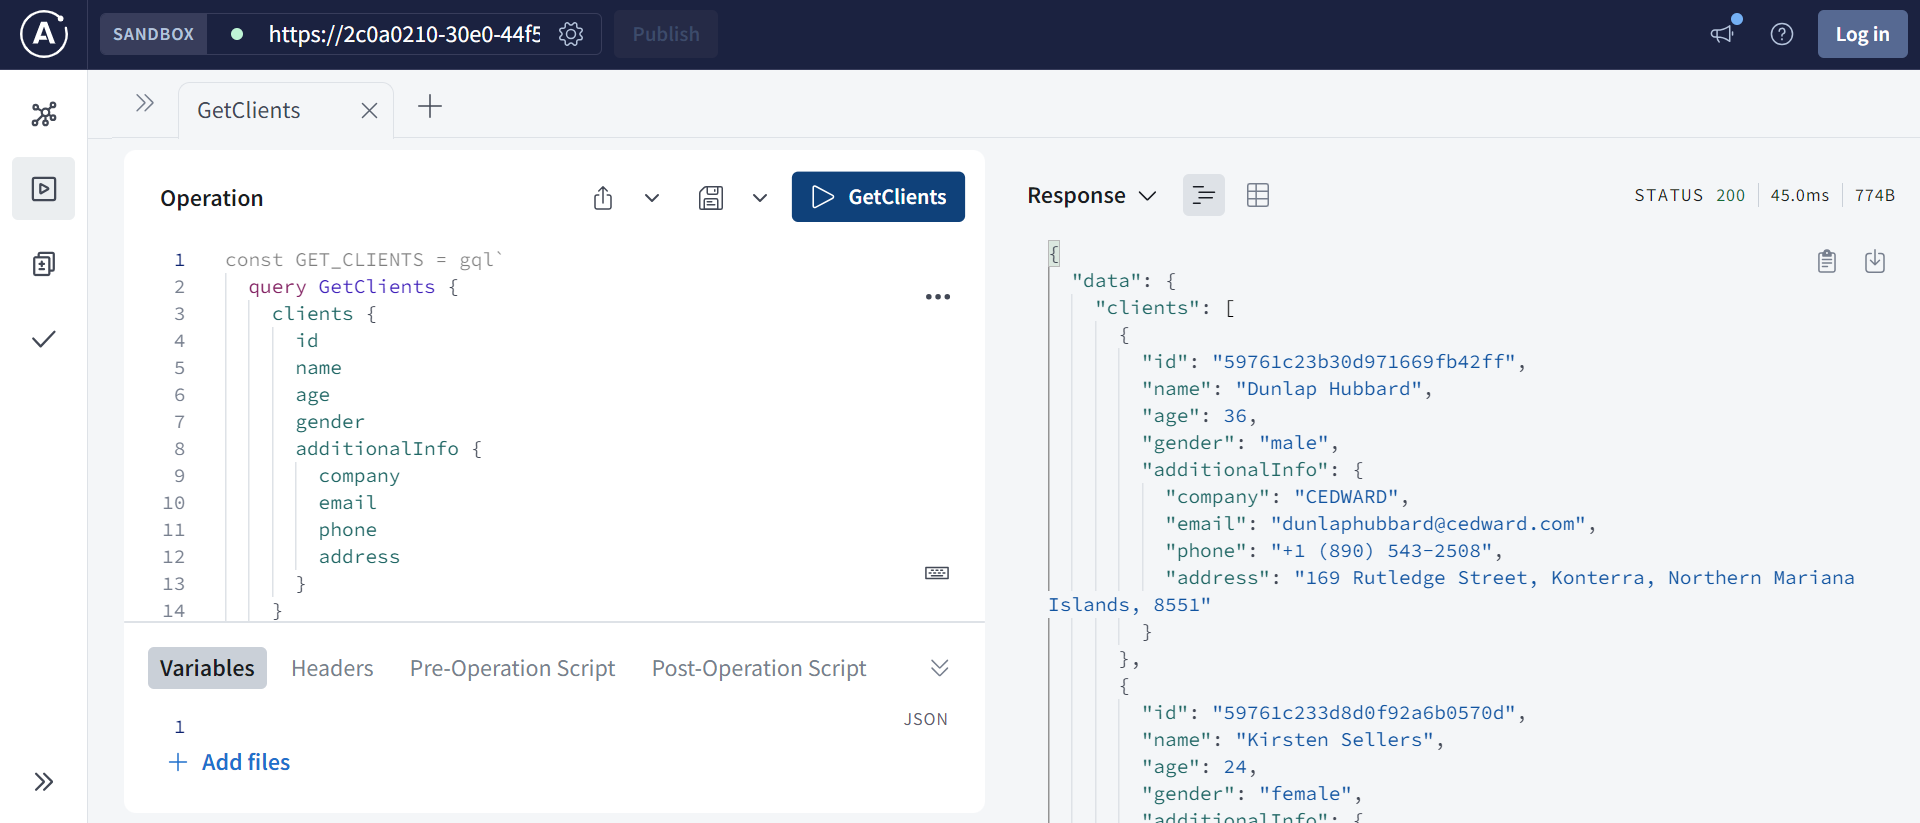Click the JSON label in variables panel

(x=926, y=719)
